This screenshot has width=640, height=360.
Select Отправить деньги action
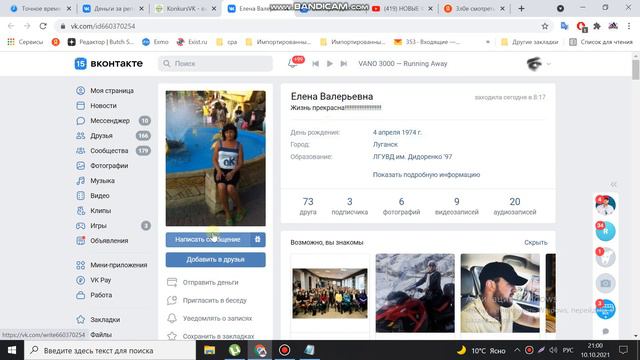[x=210, y=282]
